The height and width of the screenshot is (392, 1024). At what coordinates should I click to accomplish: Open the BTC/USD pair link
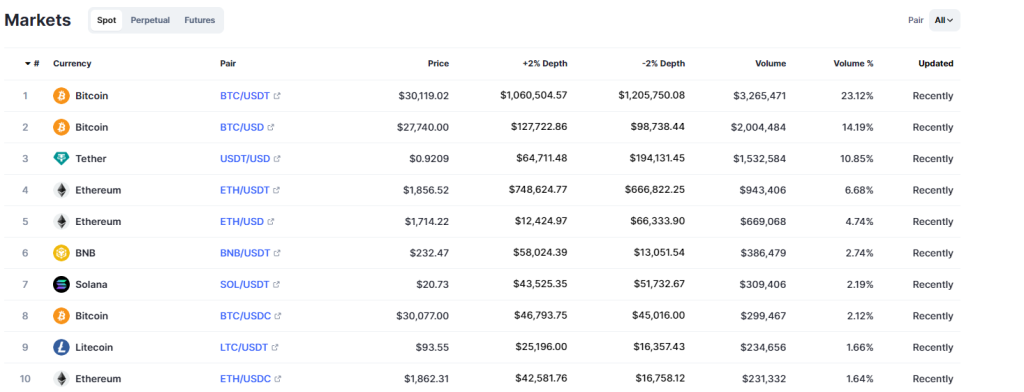242,127
